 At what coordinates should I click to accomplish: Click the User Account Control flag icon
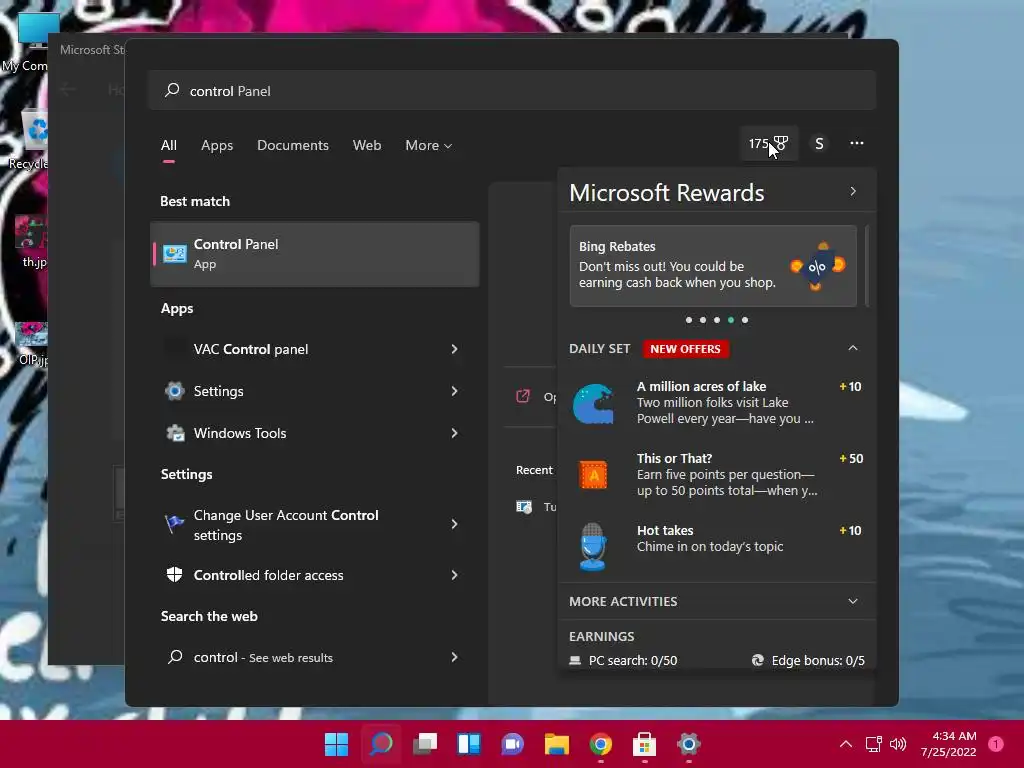pos(174,524)
